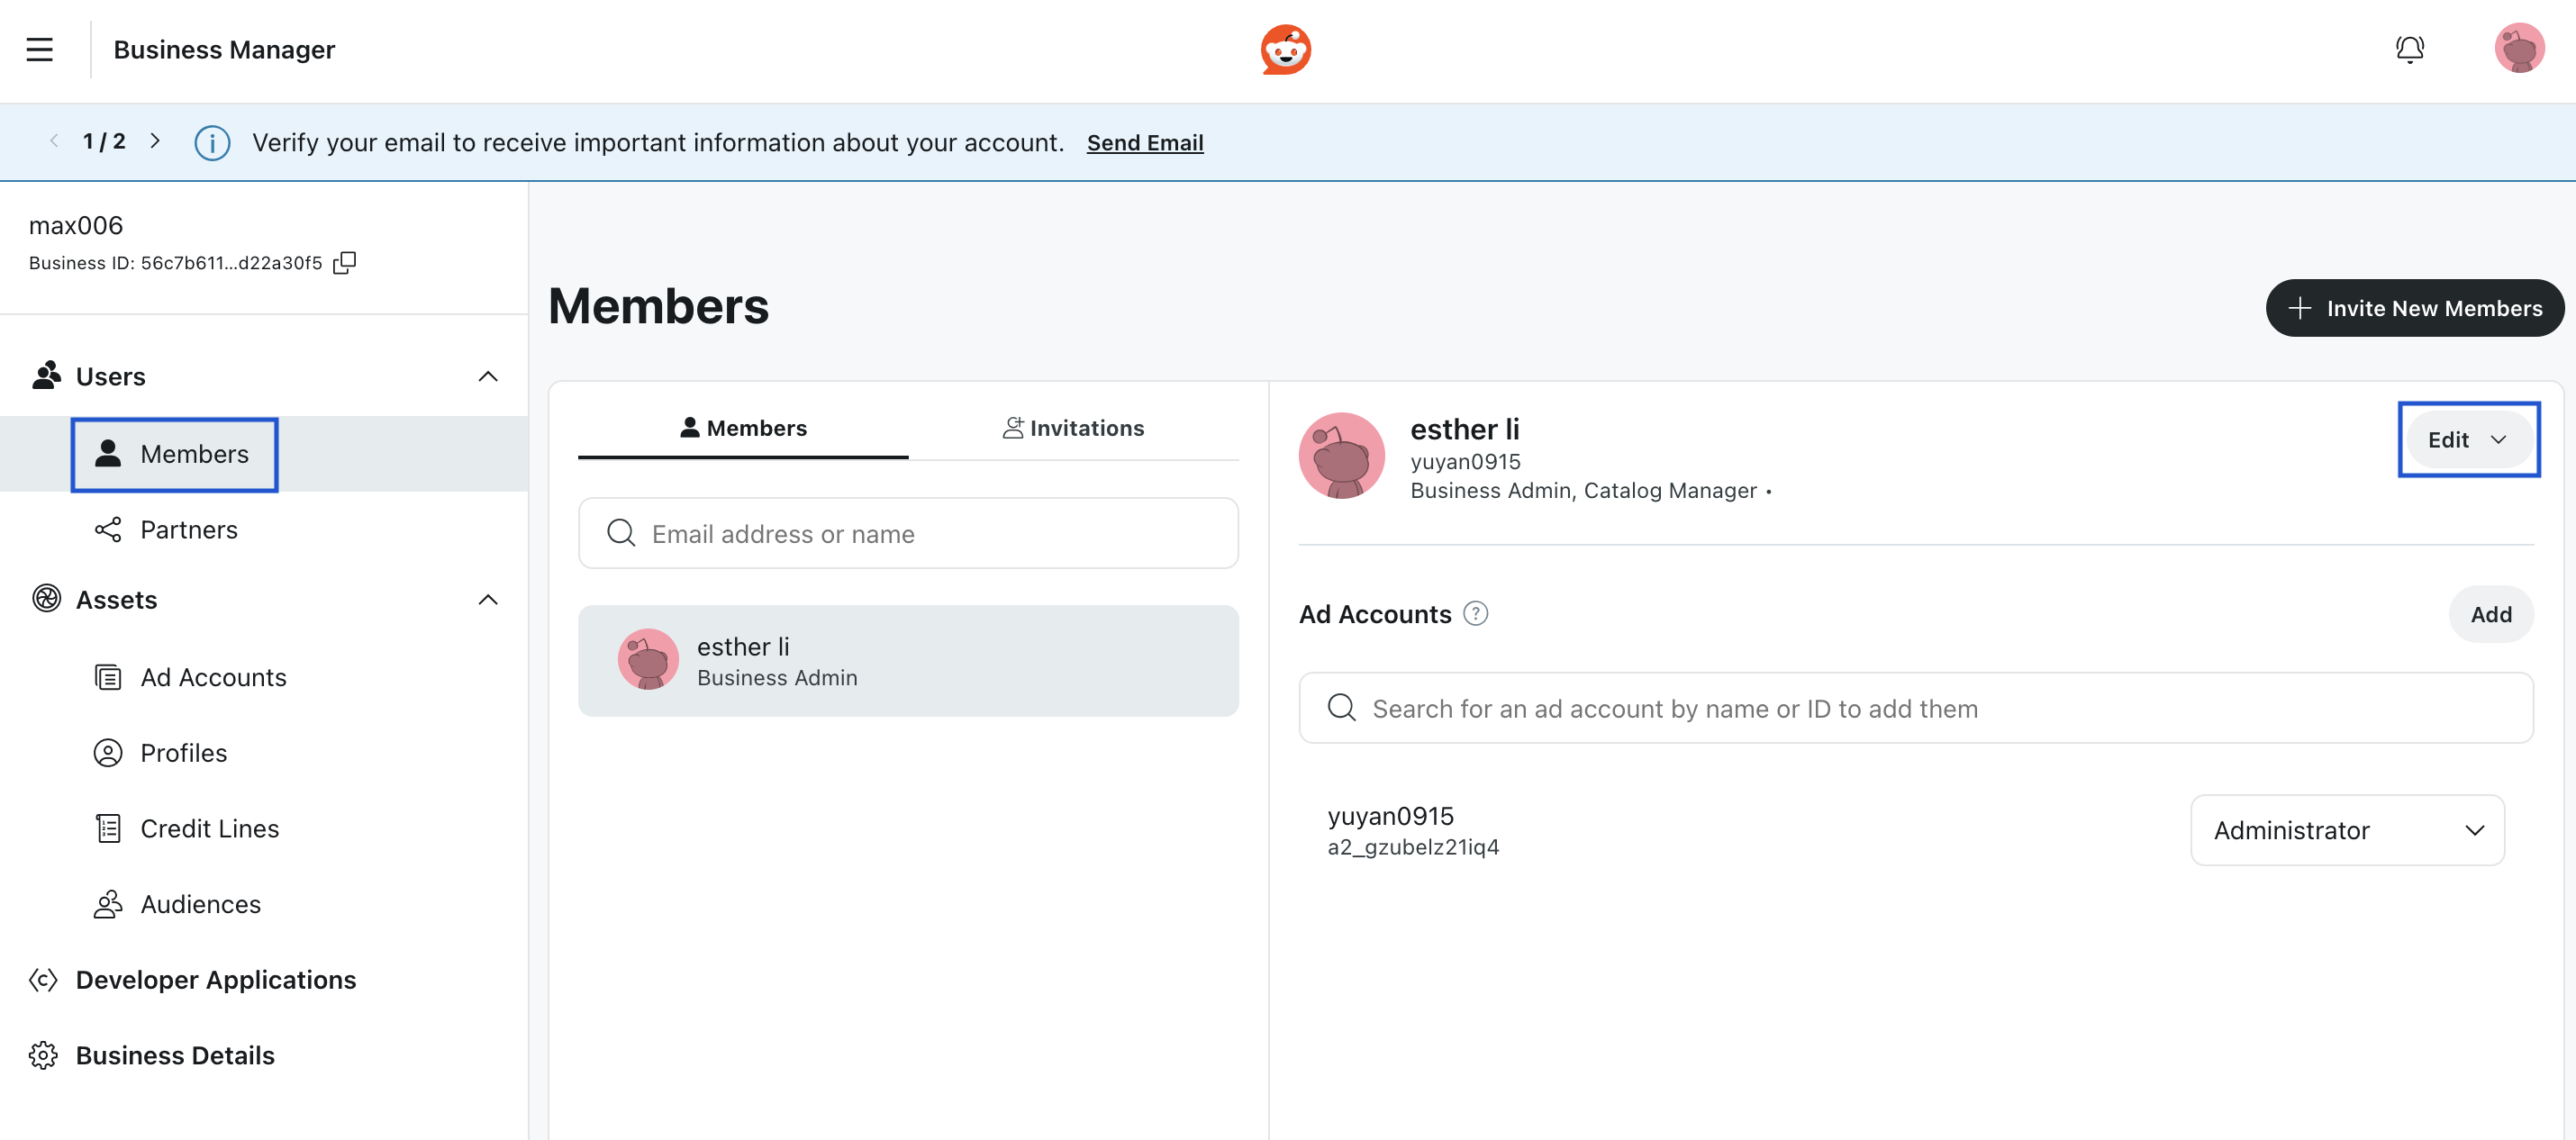2576x1140 pixels.
Task: Copy the Business ID
Action: (344, 262)
